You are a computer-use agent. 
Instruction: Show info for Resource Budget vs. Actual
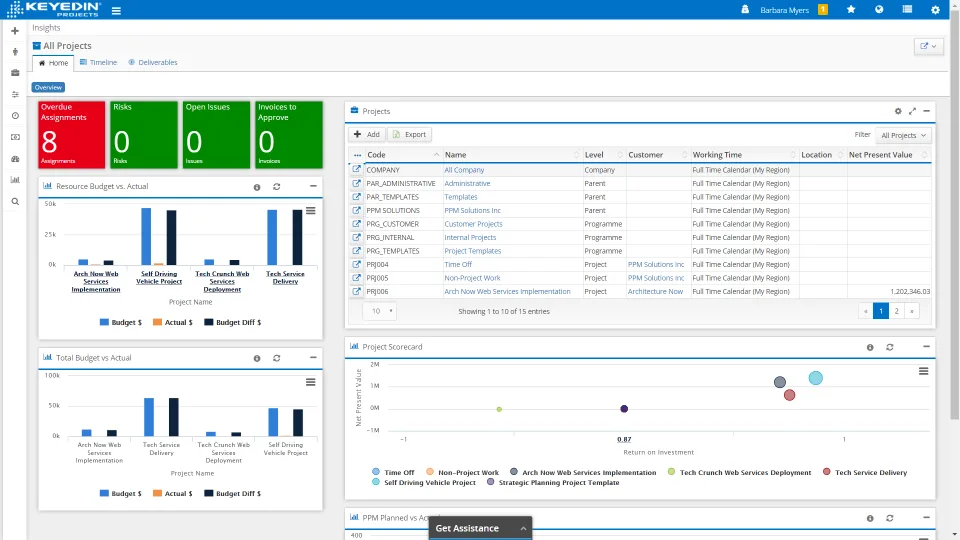257,187
